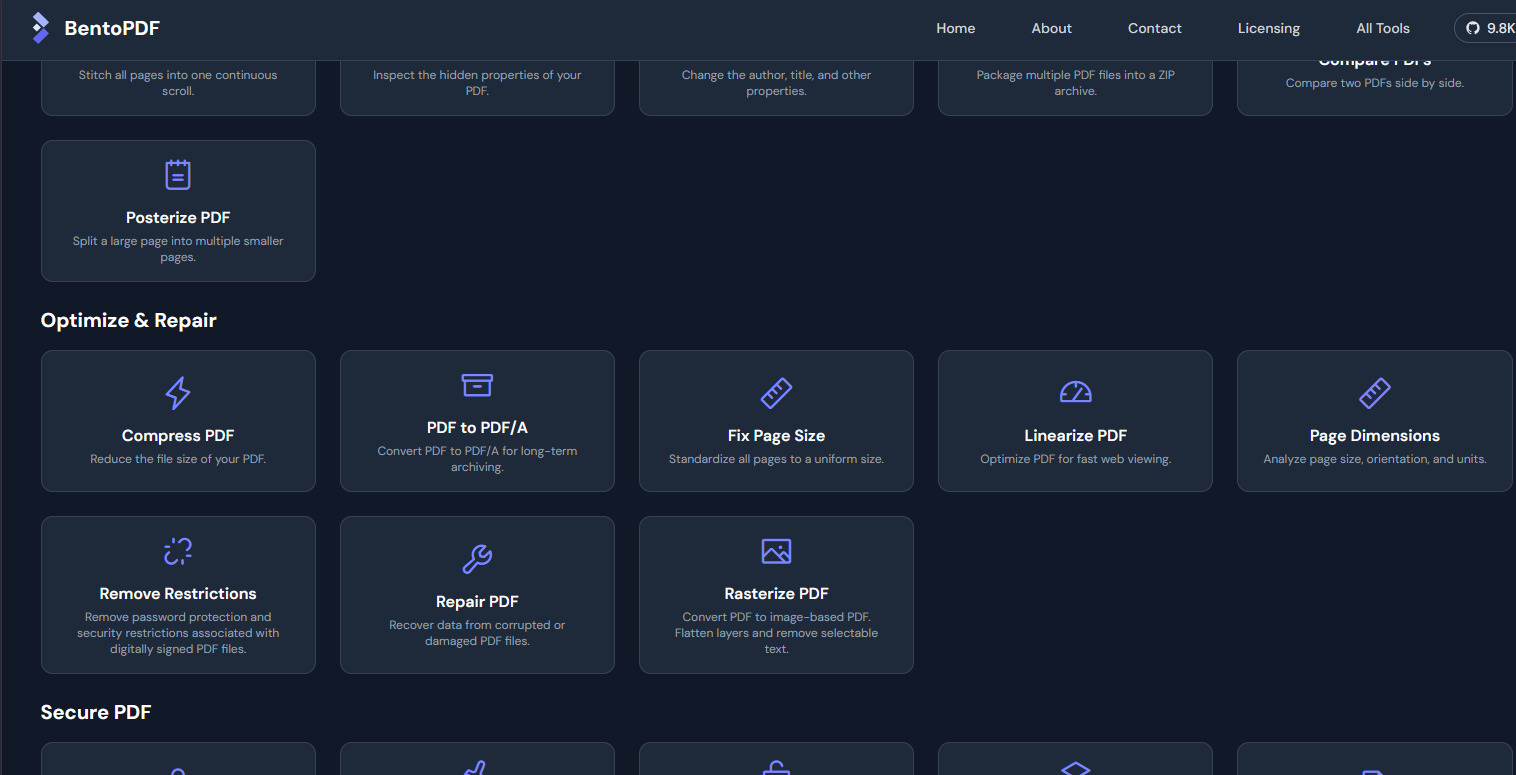The image size is (1516, 775).
Task: Click "Package multiple PDF files into a ZIP archive." text
Action: point(1075,82)
